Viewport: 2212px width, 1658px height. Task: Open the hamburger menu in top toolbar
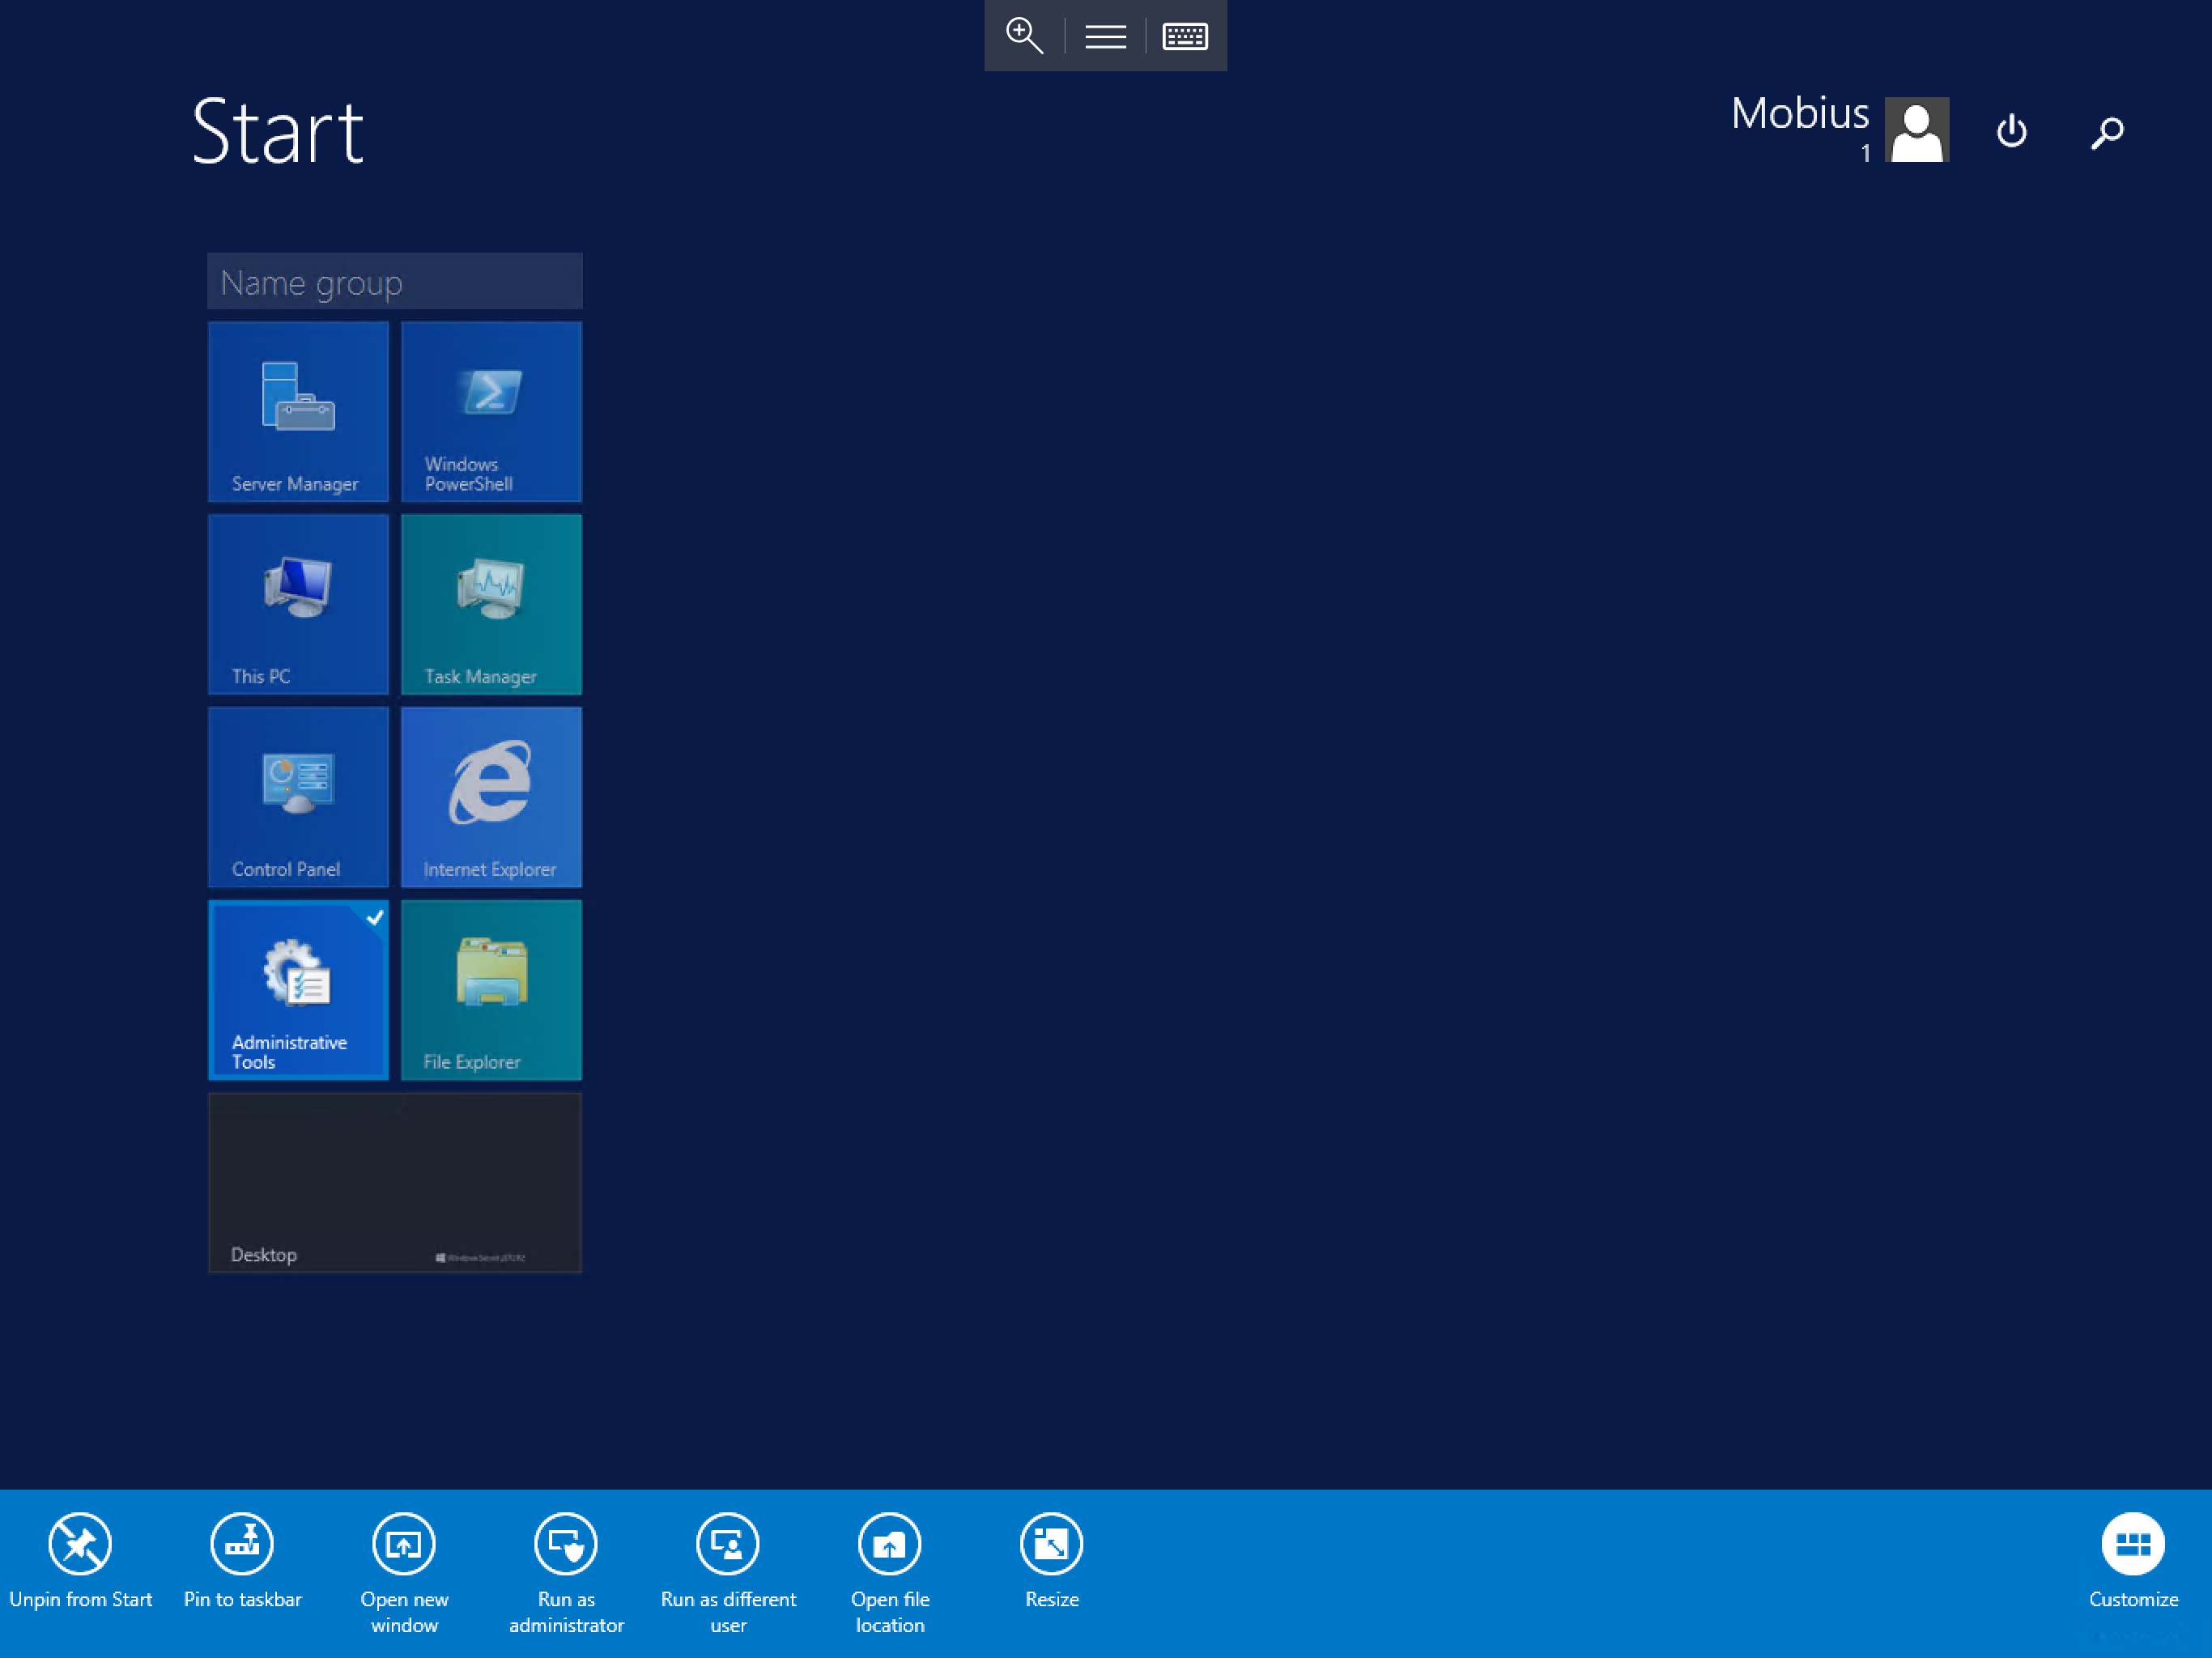[x=1105, y=37]
